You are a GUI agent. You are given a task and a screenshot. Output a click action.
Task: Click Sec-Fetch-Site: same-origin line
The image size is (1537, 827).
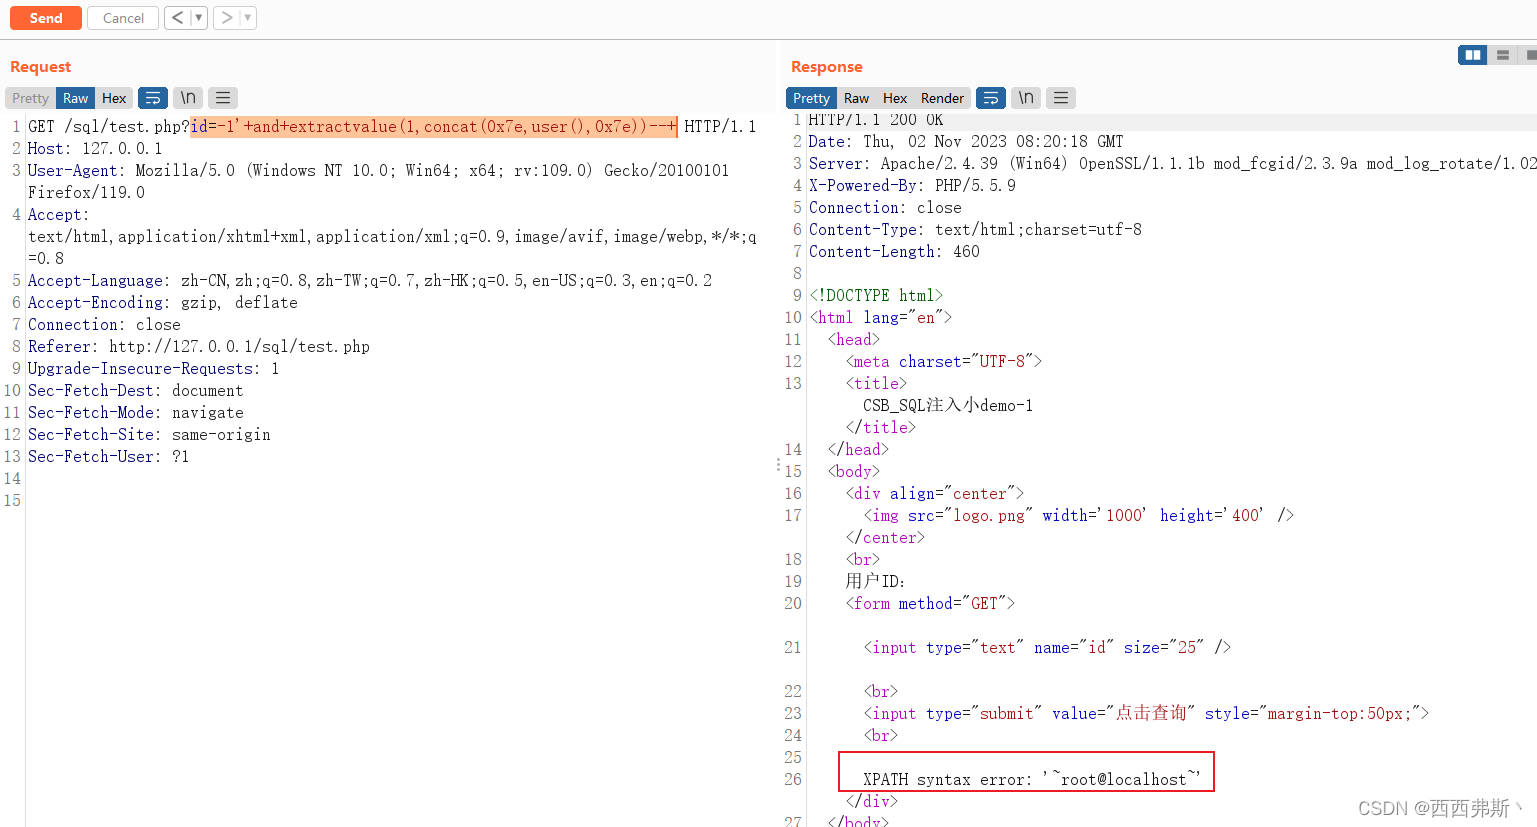(149, 434)
